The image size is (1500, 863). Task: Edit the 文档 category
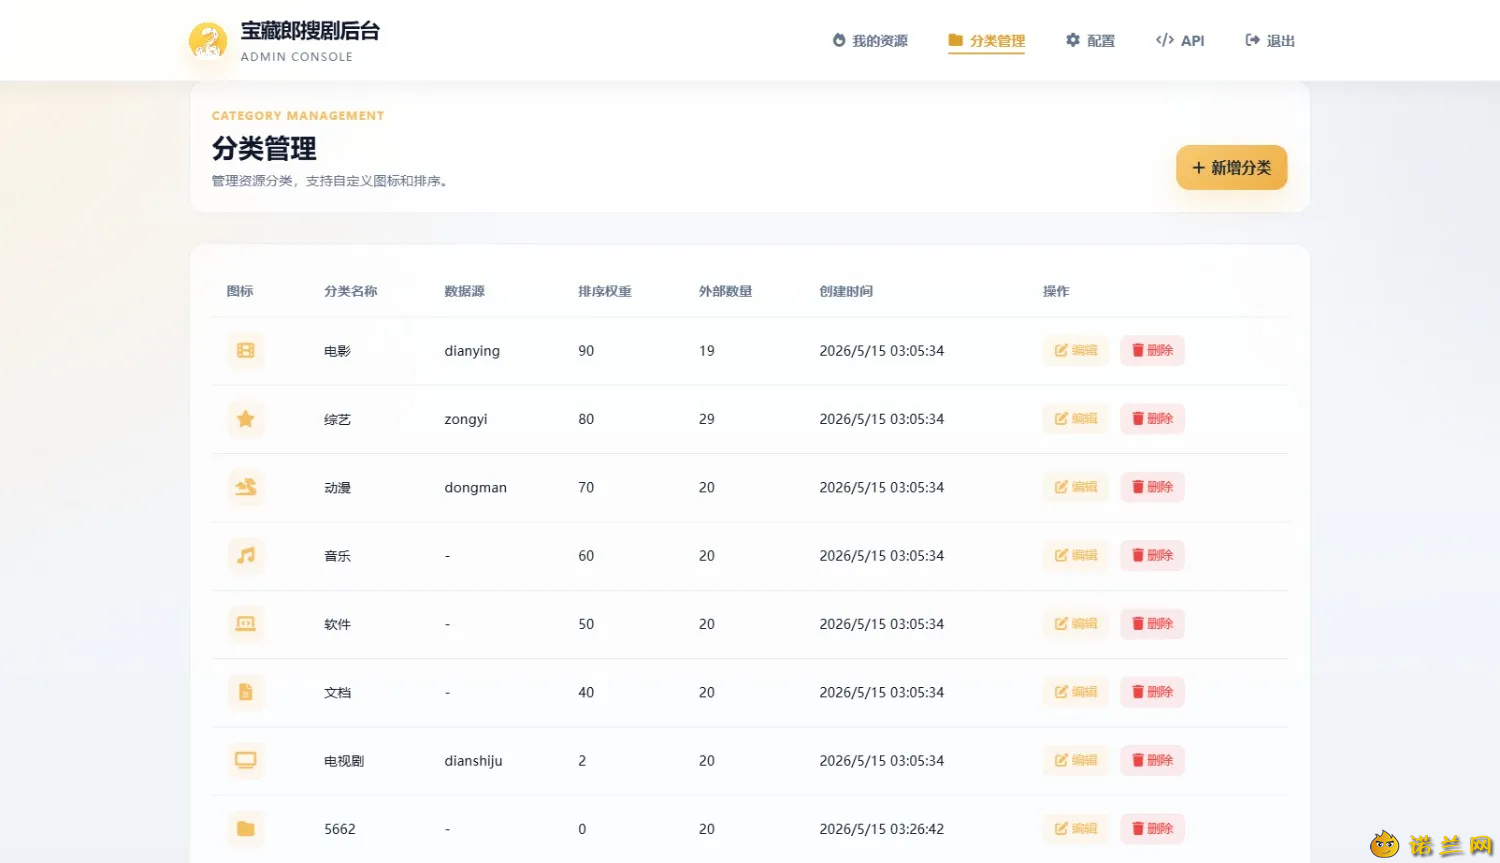(1076, 692)
